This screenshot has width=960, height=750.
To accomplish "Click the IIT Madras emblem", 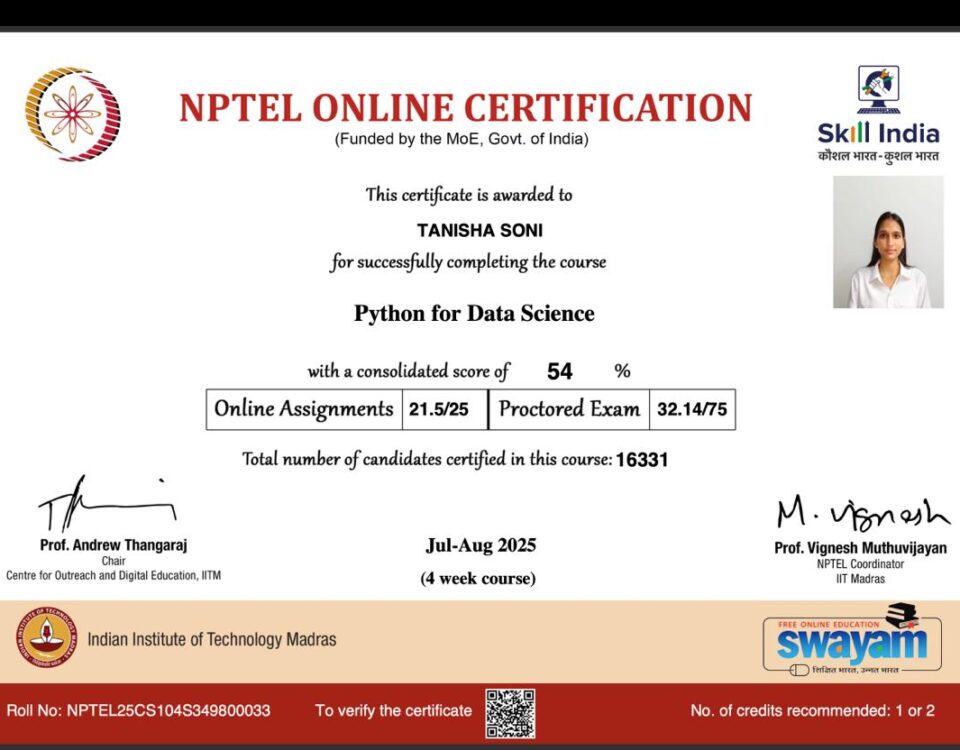I will 47,638.
